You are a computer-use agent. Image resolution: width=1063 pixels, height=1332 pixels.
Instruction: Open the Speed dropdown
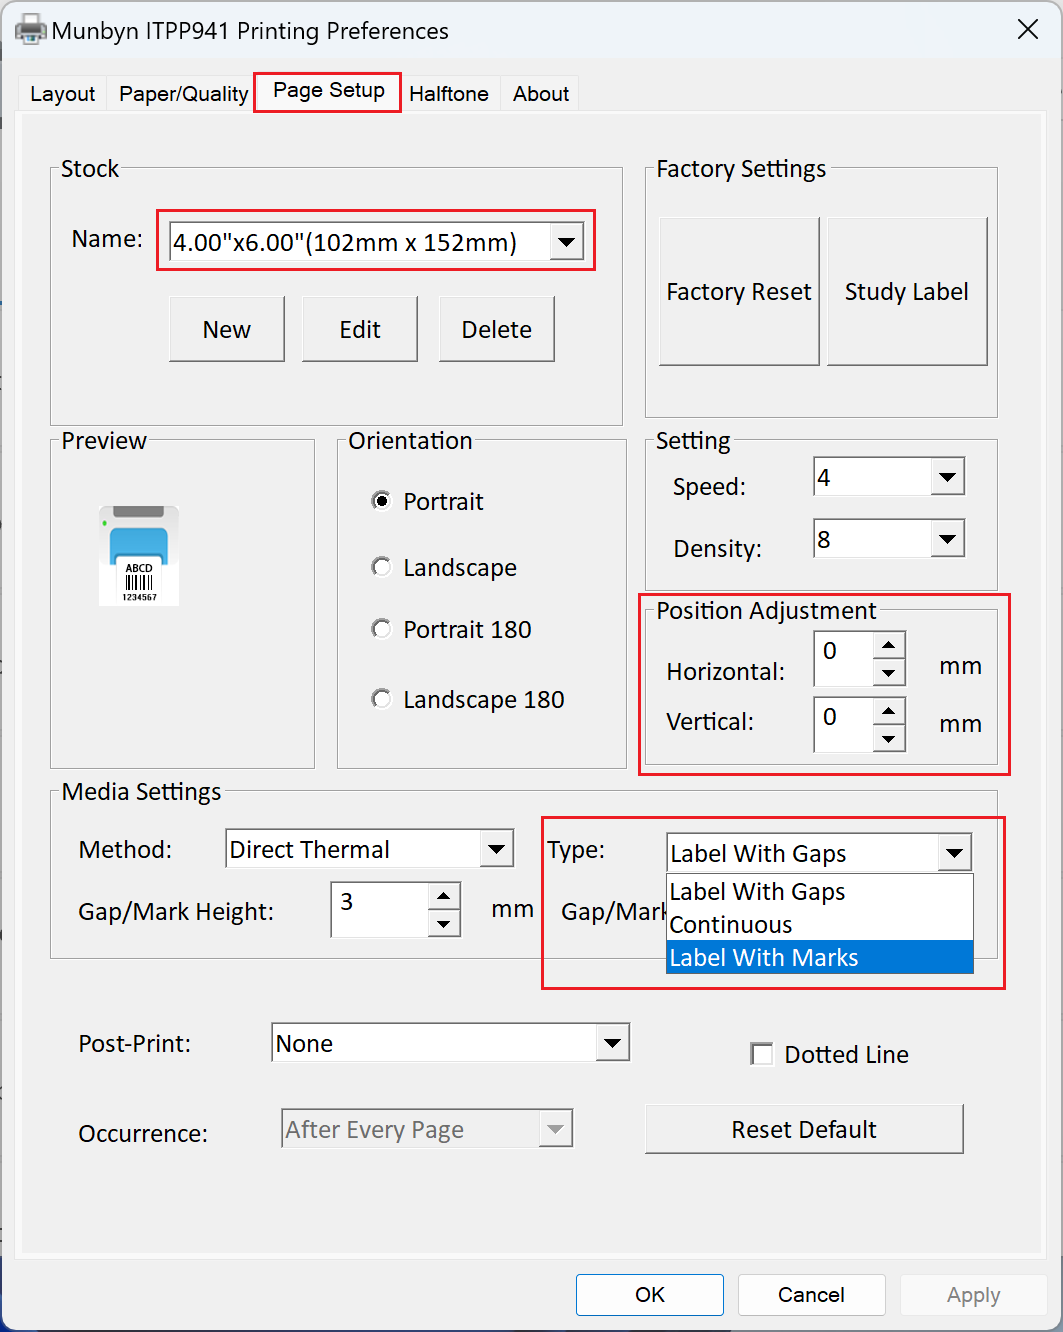(947, 477)
